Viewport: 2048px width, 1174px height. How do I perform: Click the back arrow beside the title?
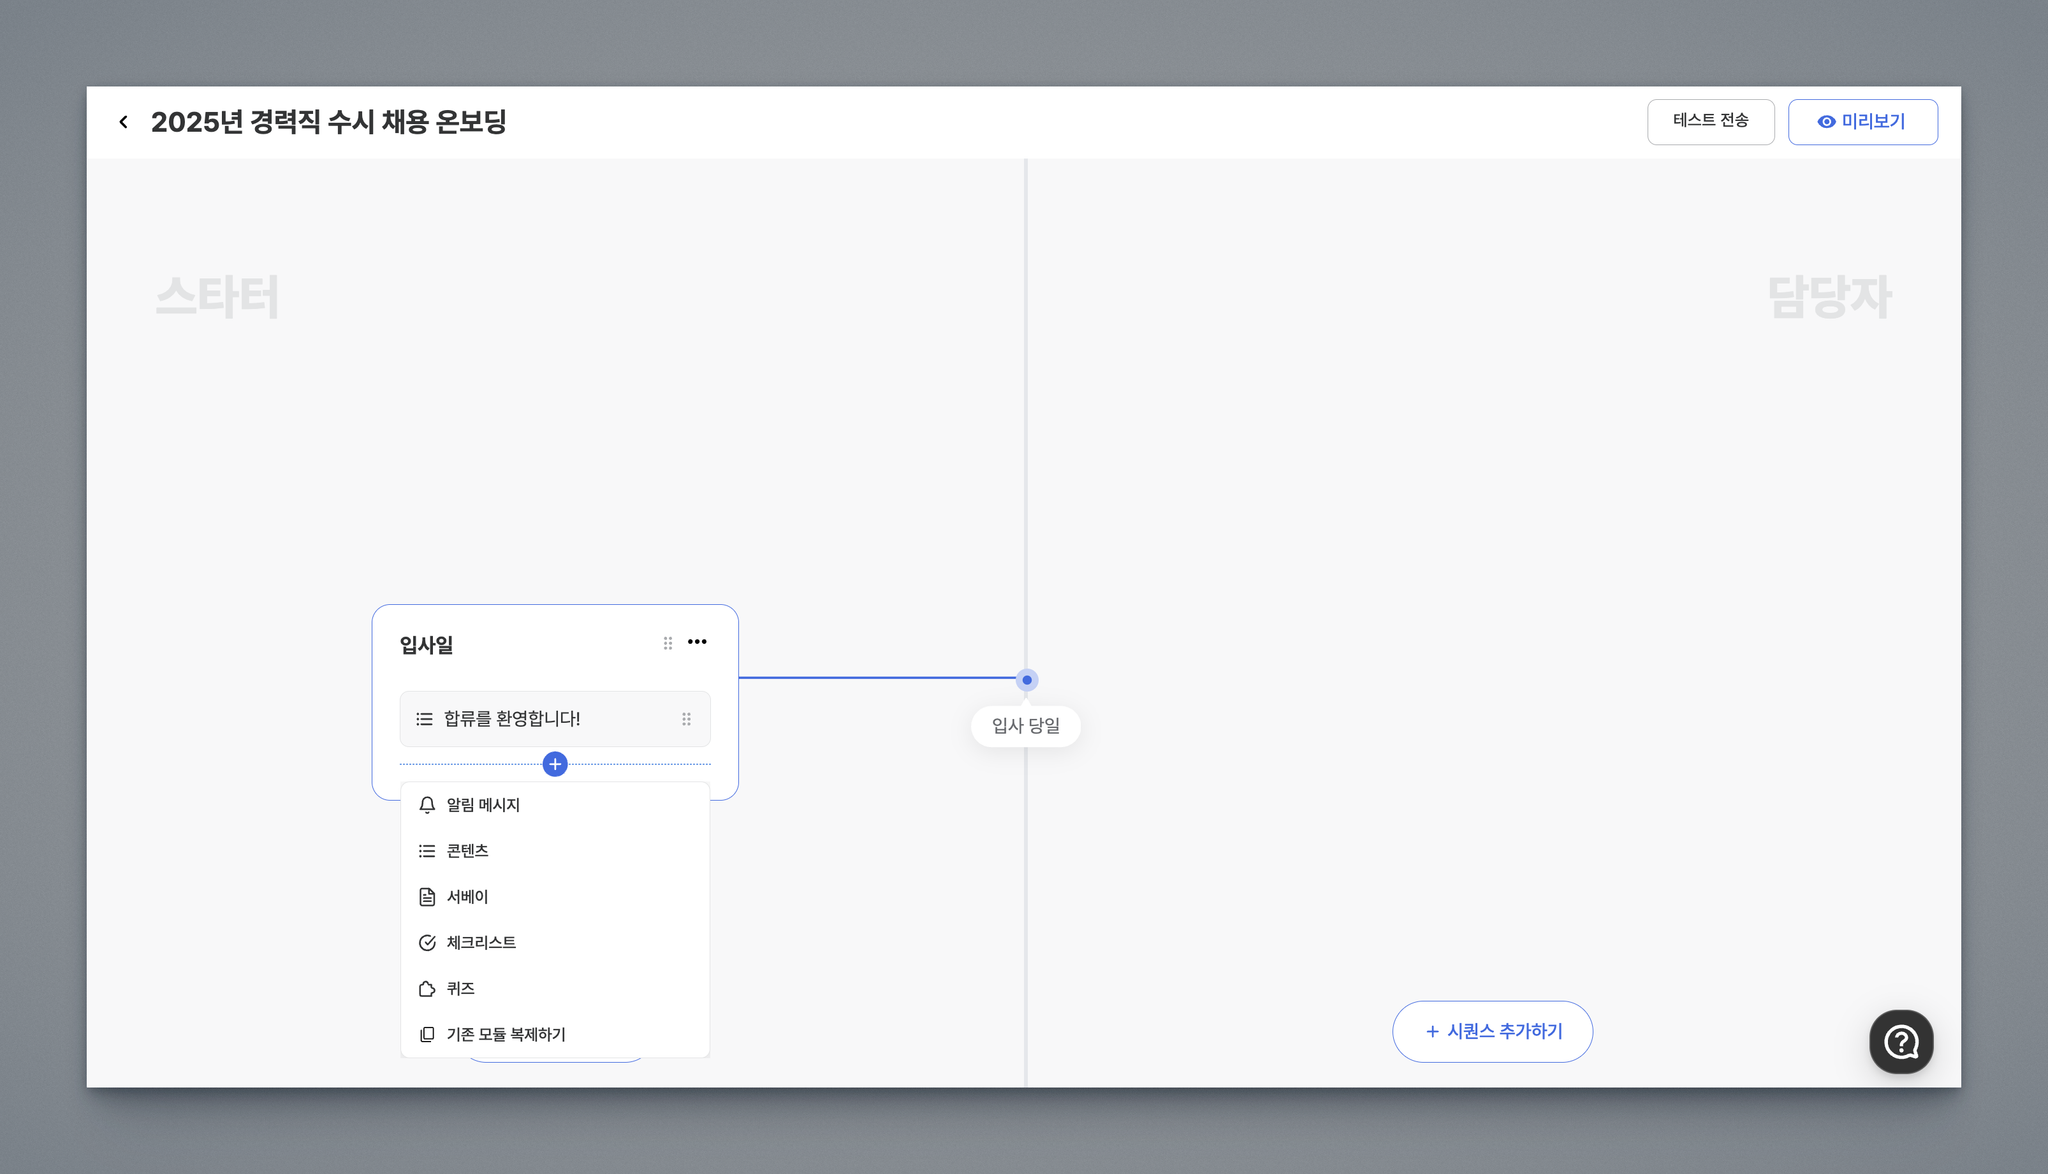coord(123,122)
